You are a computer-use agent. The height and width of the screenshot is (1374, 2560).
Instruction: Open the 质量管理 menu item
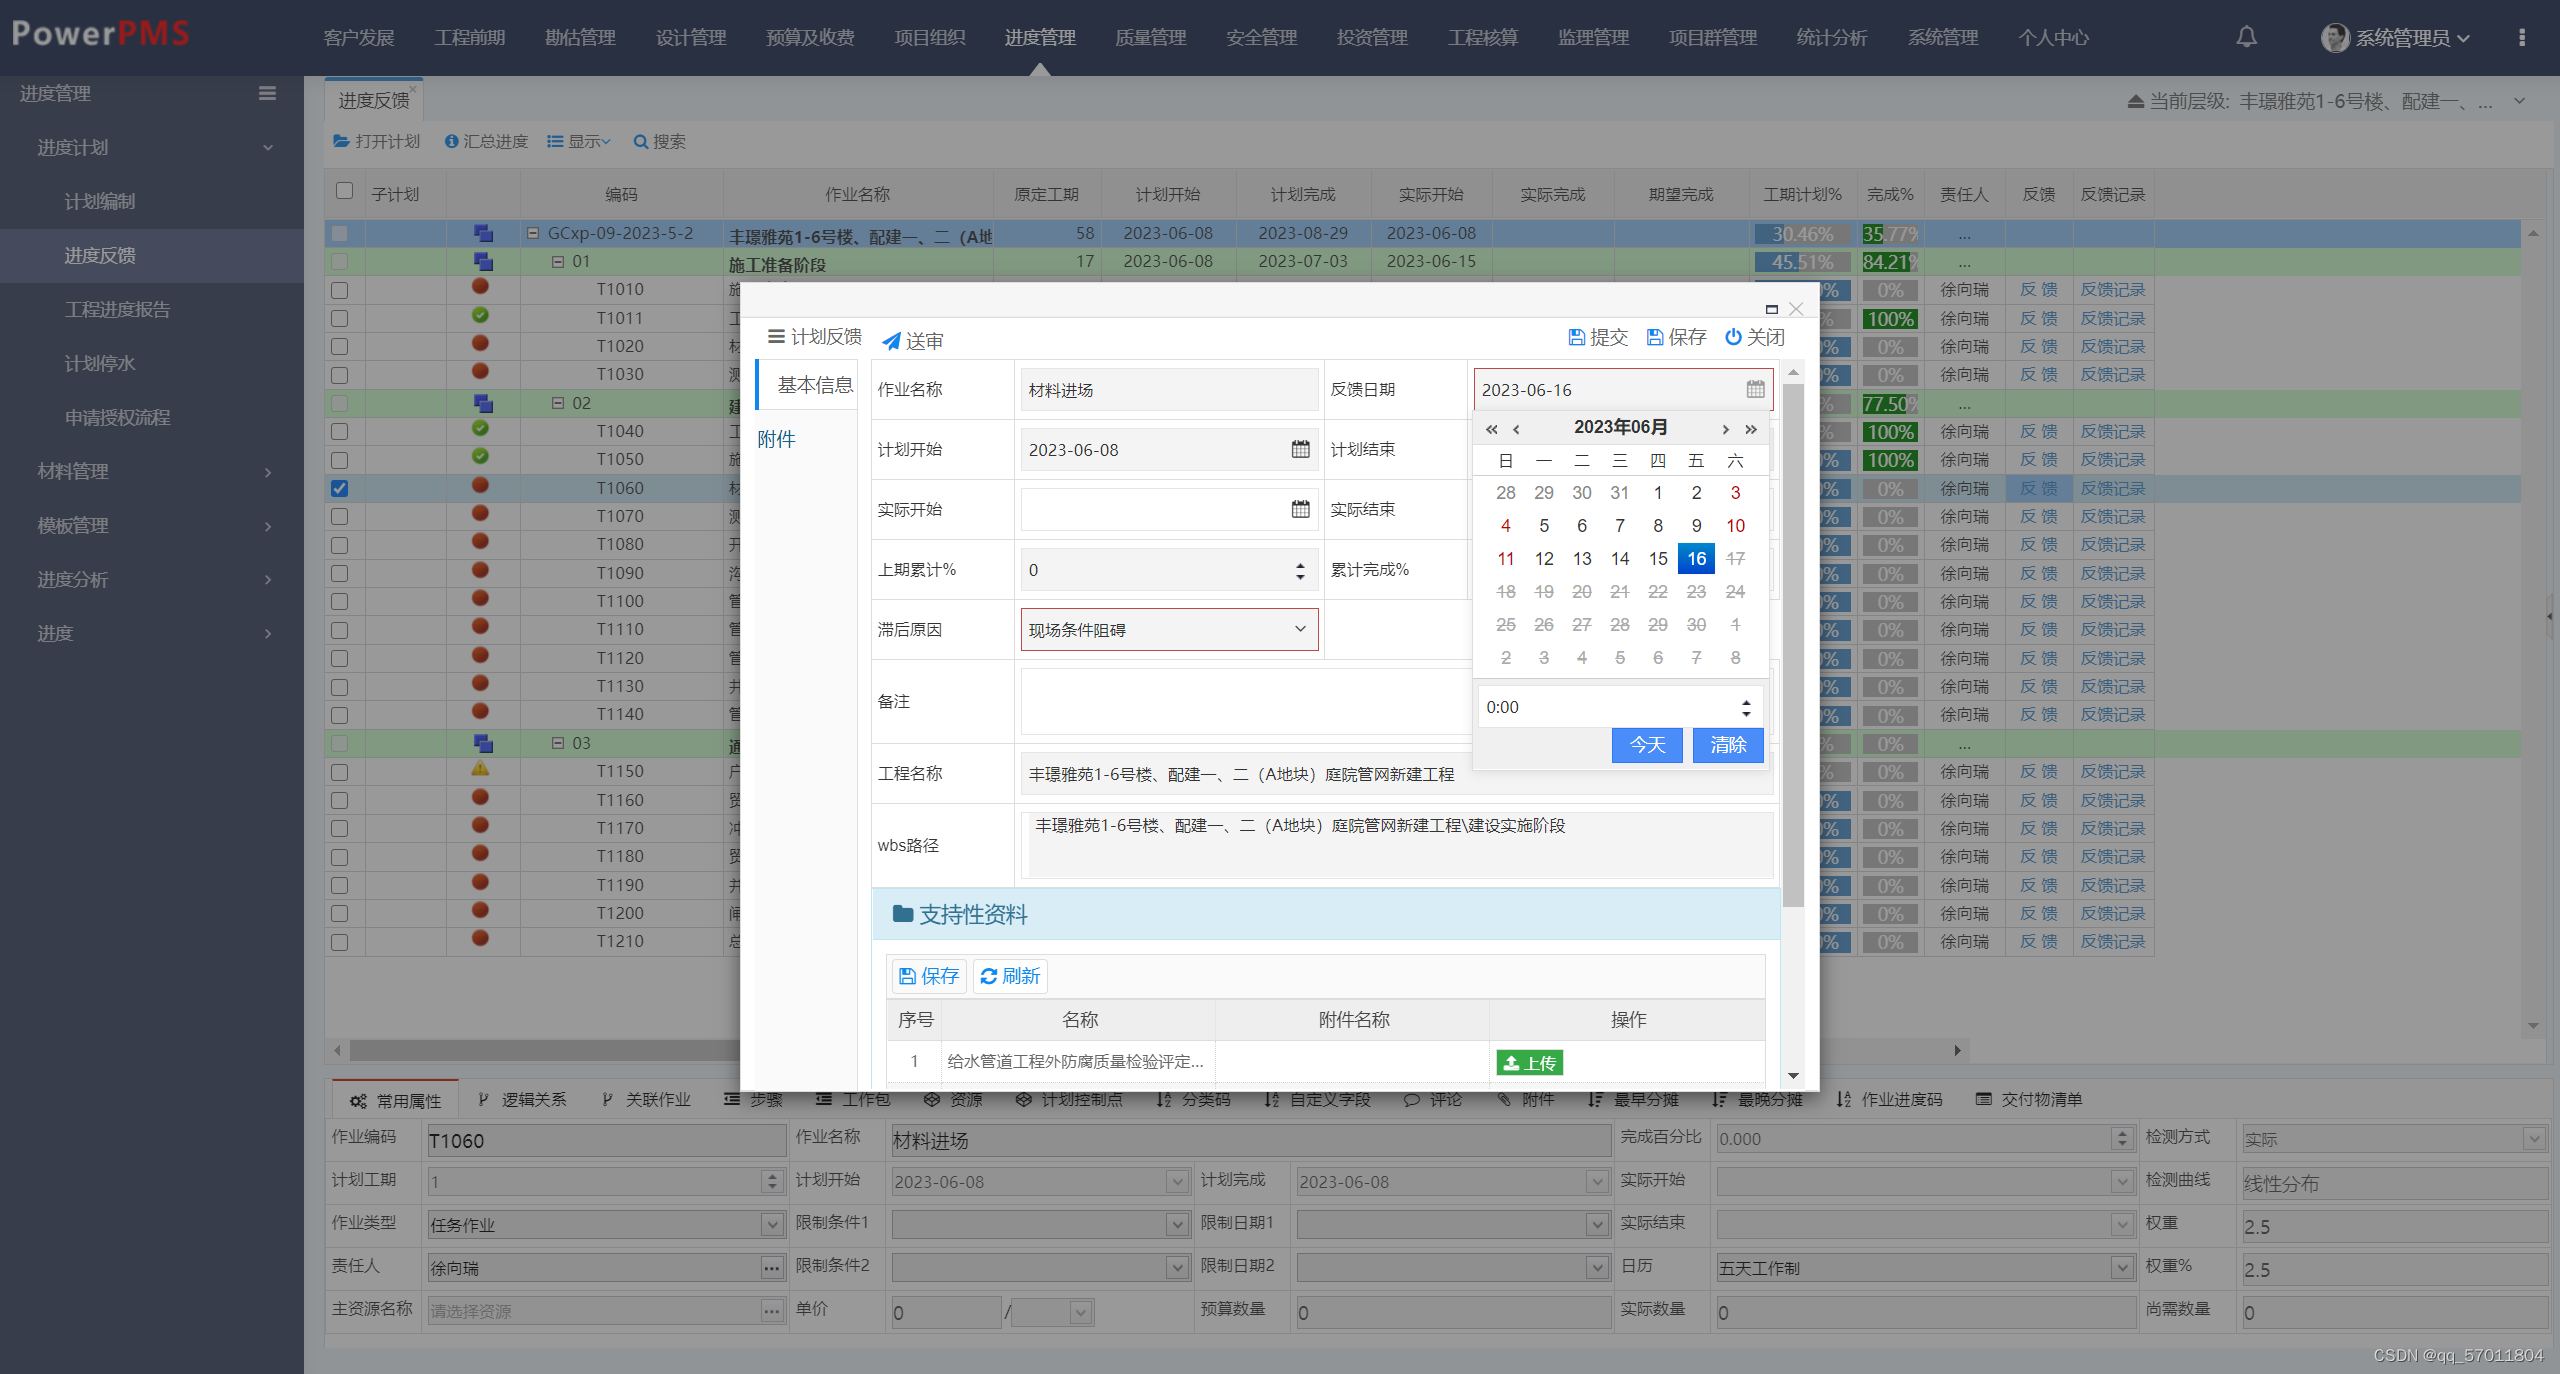[x=1149, y=37]
